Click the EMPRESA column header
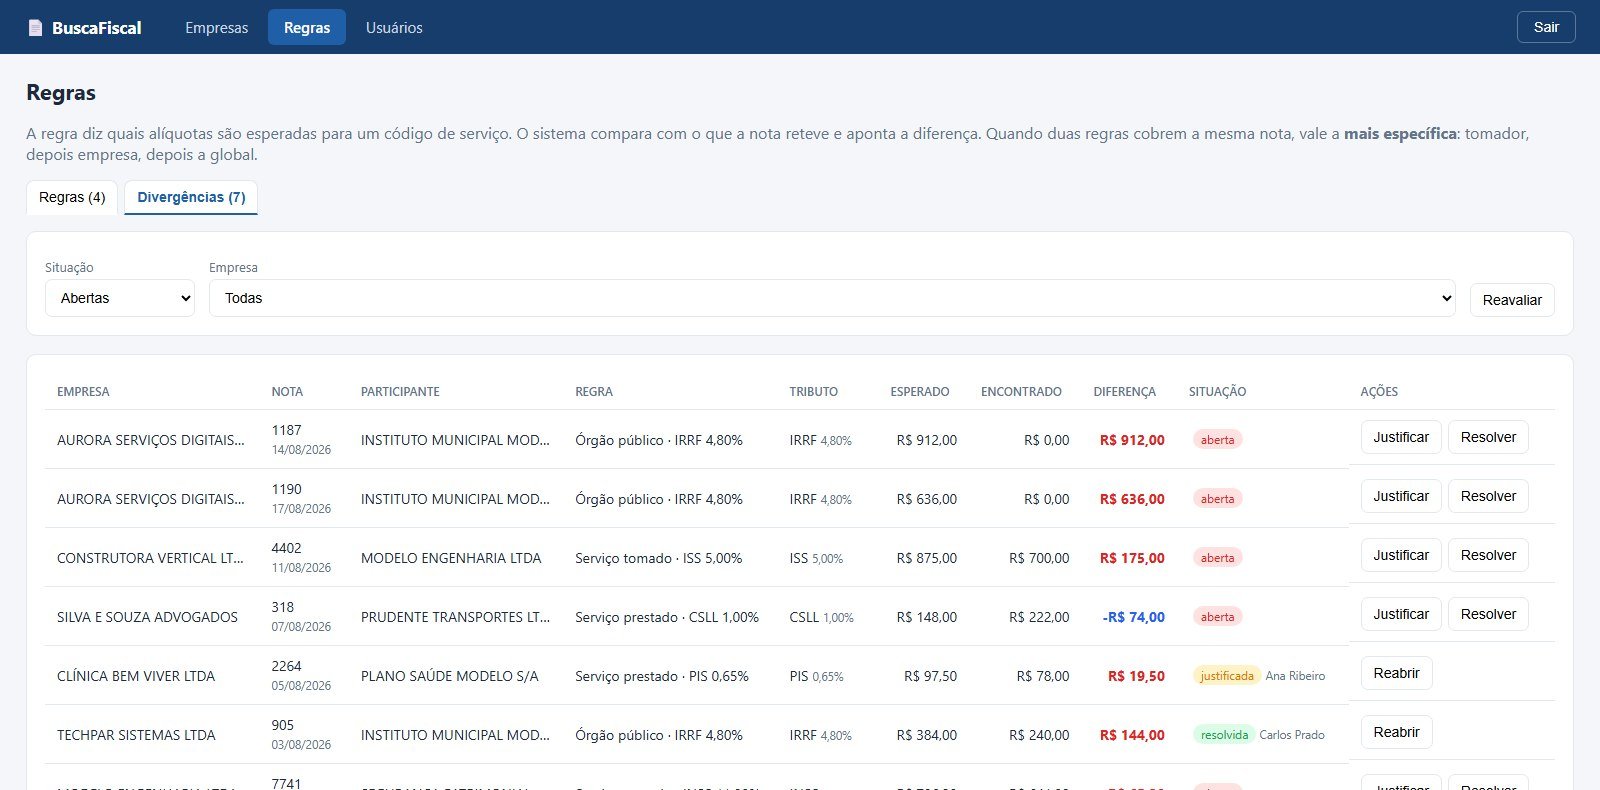Image resolution: width=1600 pixels, height=790 pixels. point(83,392)
